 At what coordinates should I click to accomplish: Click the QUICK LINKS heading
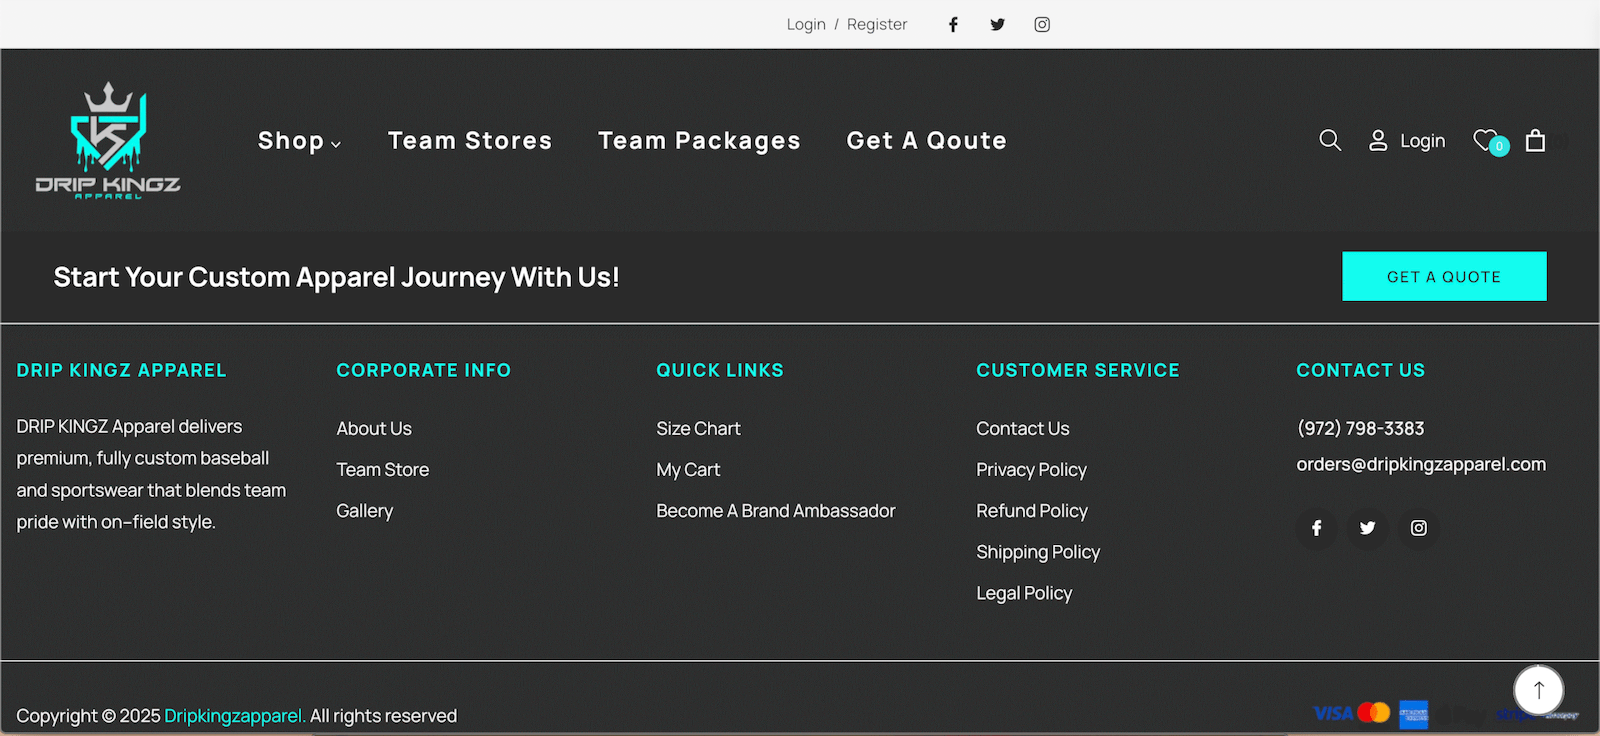click(720, 370)
